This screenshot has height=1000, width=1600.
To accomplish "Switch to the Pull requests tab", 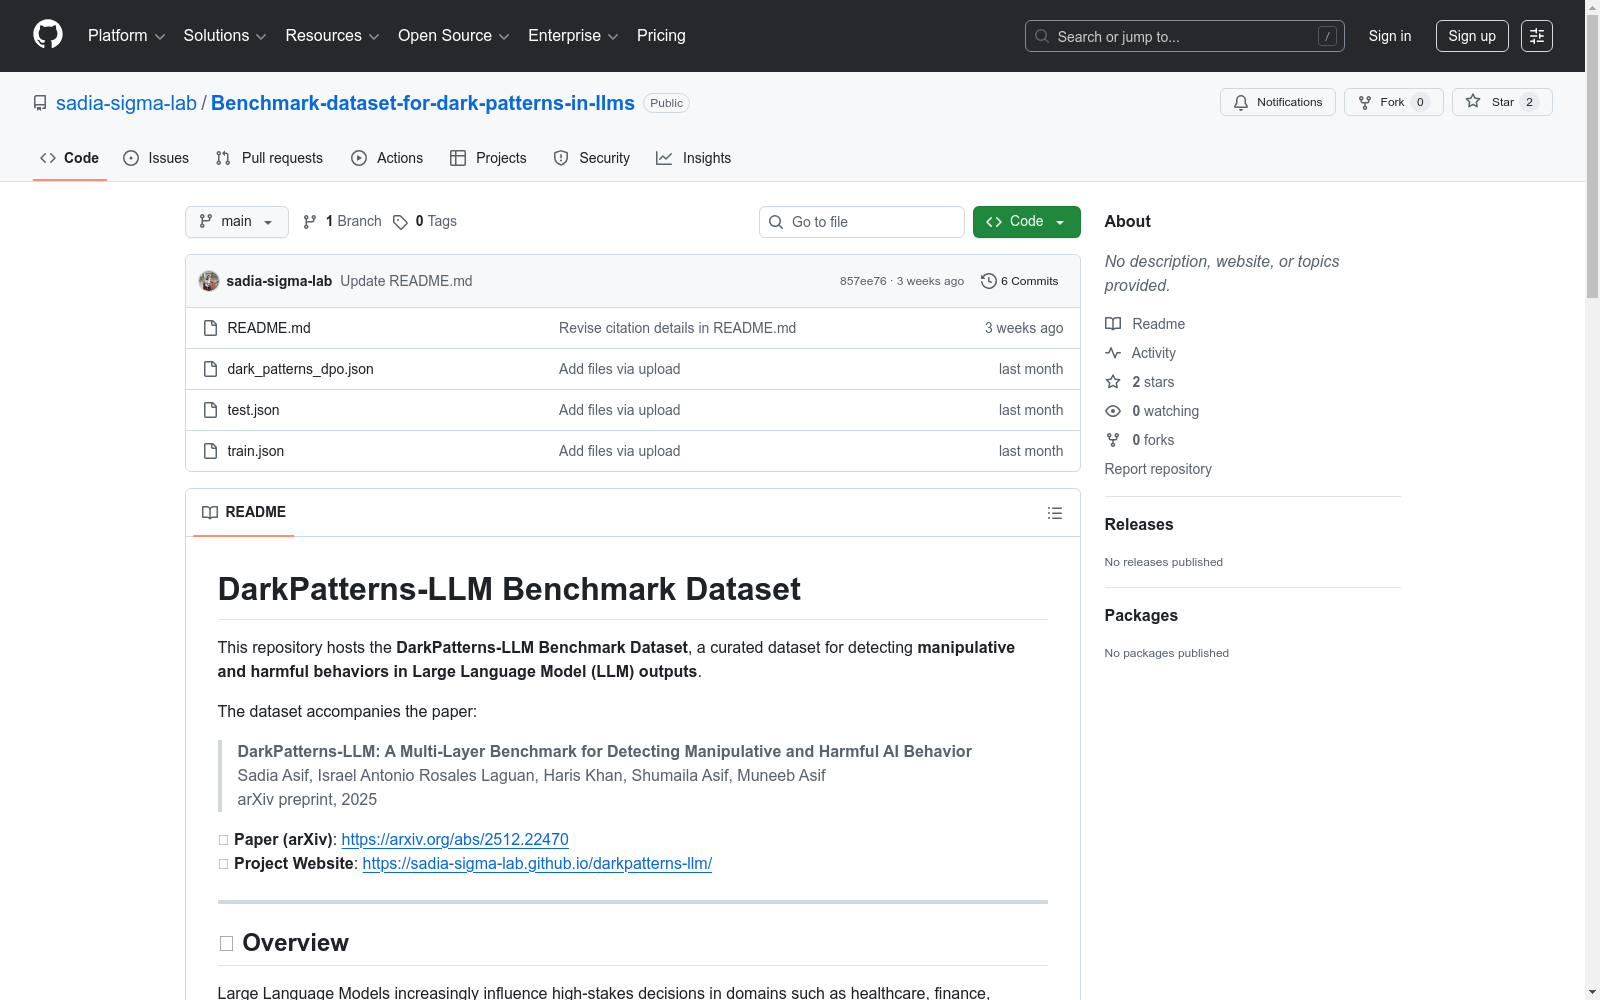I will (269, 158).
